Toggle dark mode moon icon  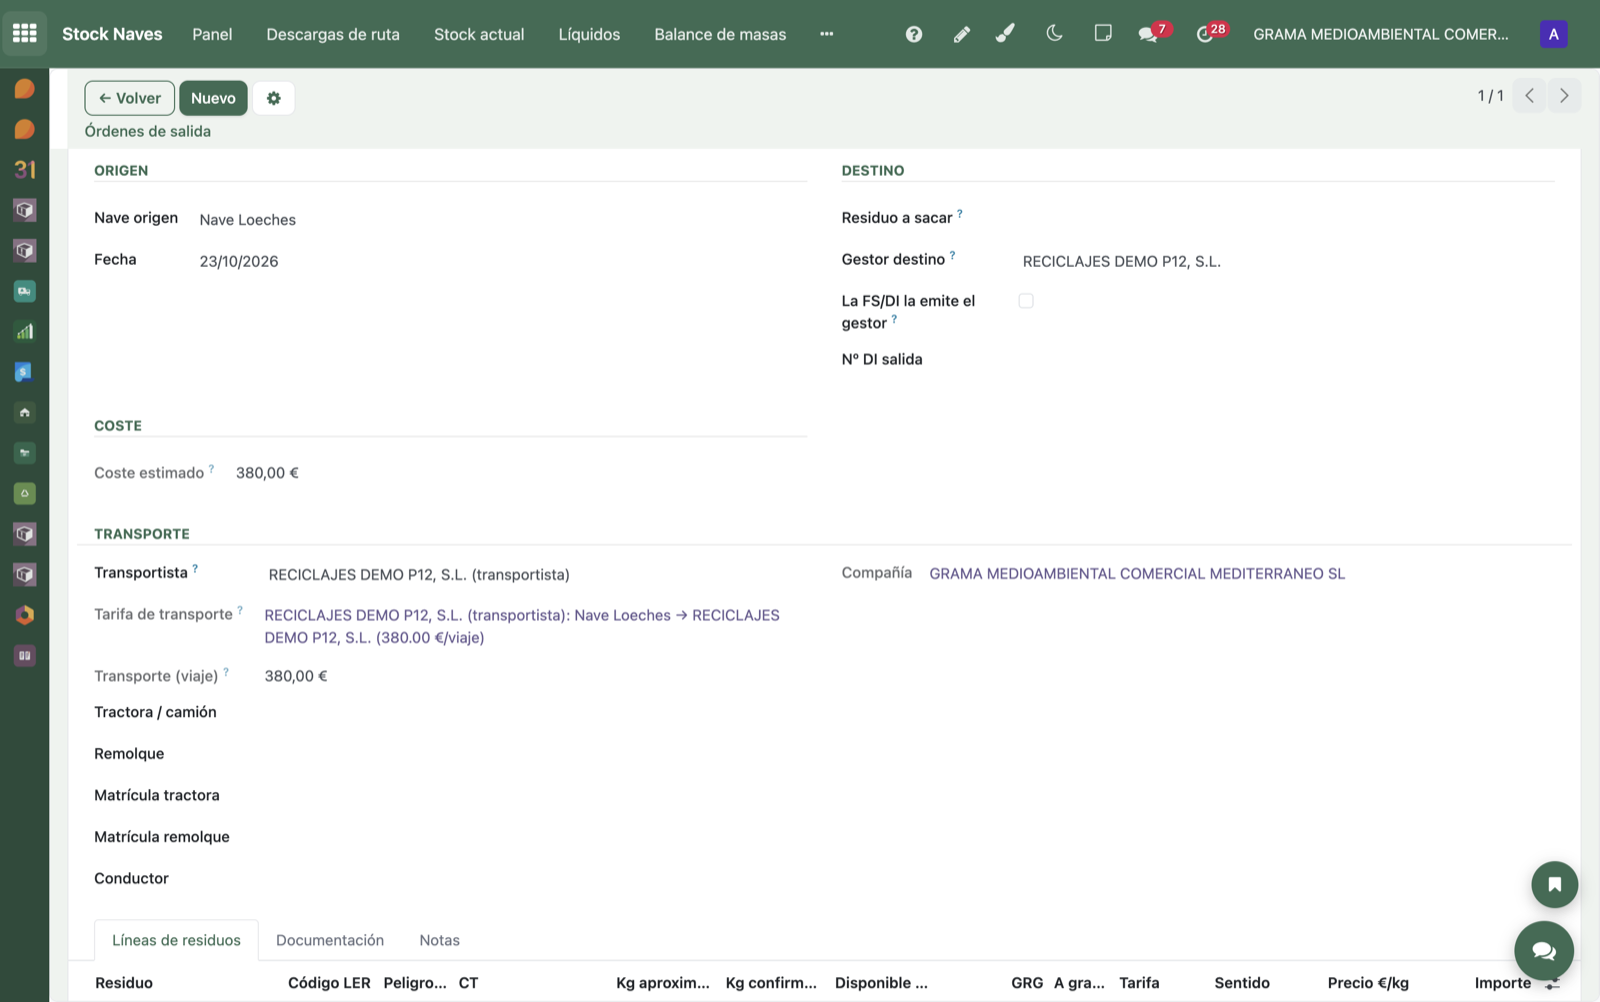pos(1054,34)
